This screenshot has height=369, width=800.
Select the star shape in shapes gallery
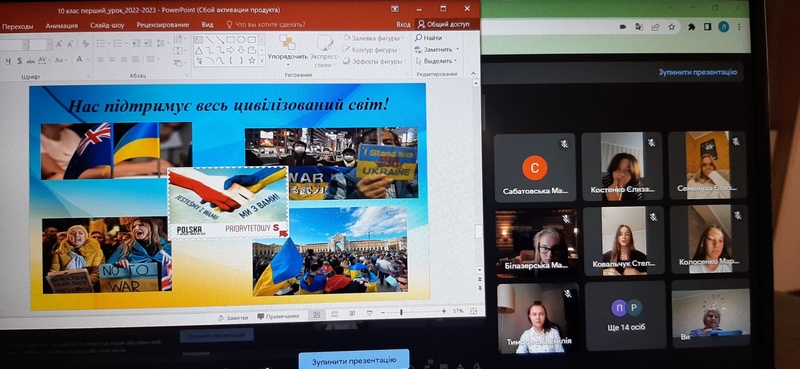coord(252,60)
